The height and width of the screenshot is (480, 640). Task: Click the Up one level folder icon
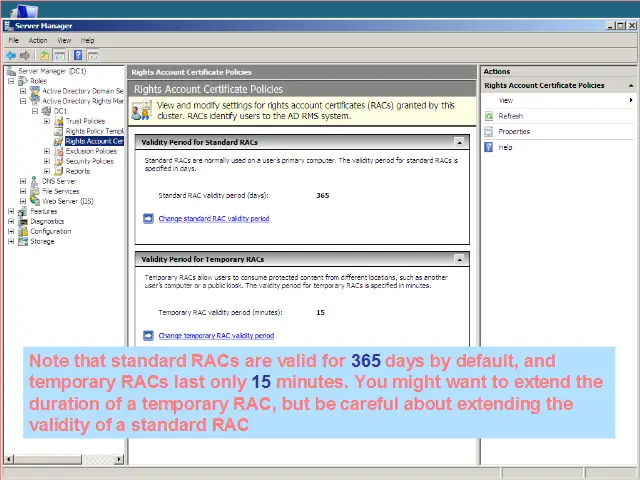point(44,56)
